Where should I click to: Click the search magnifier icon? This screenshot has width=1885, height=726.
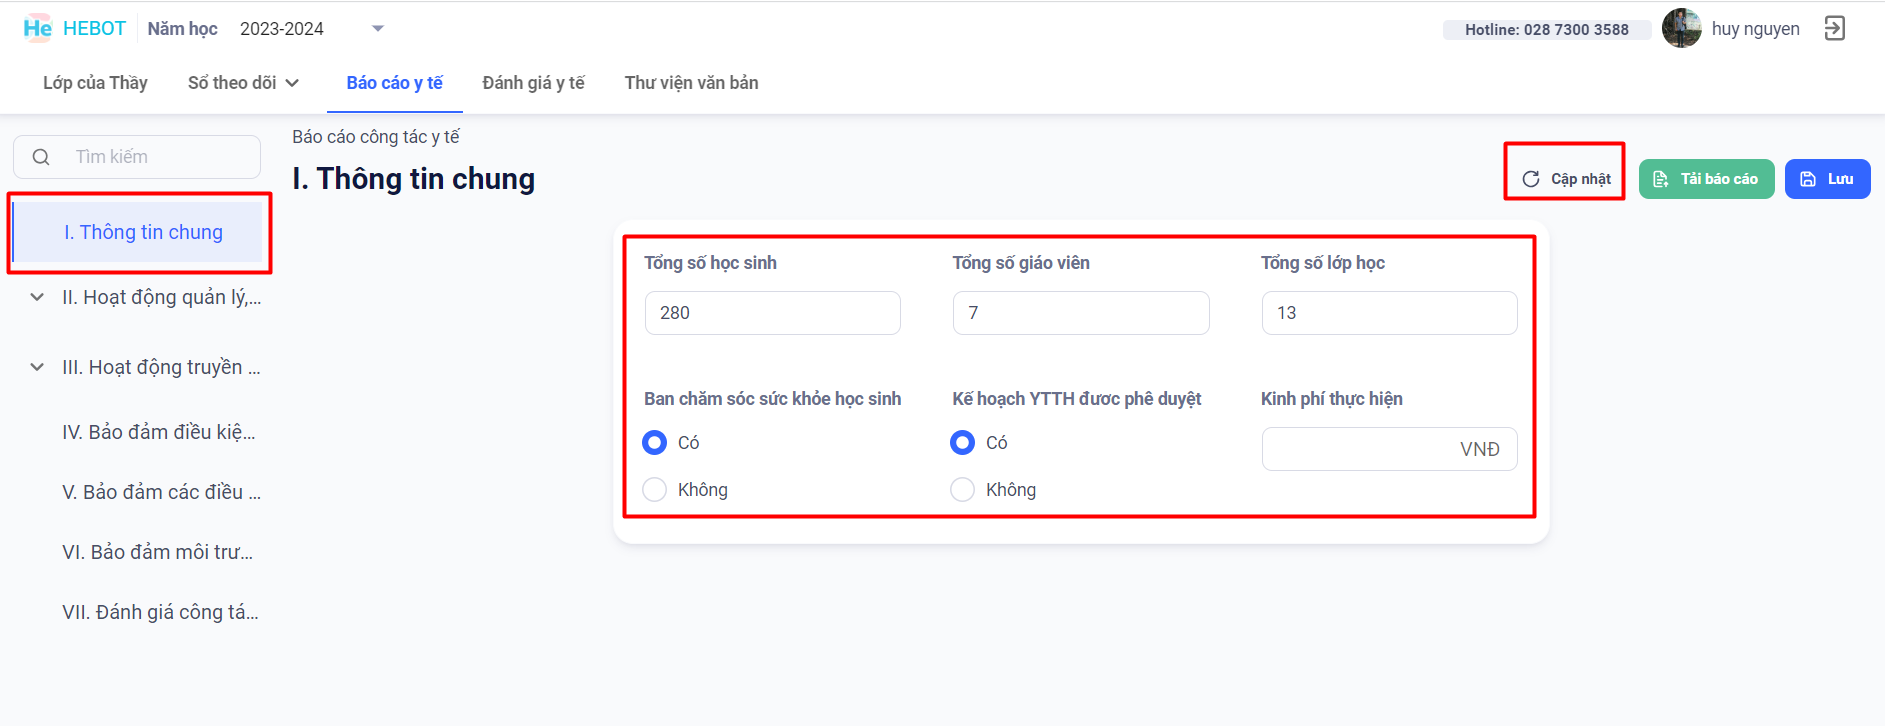[x=41, y=157]
